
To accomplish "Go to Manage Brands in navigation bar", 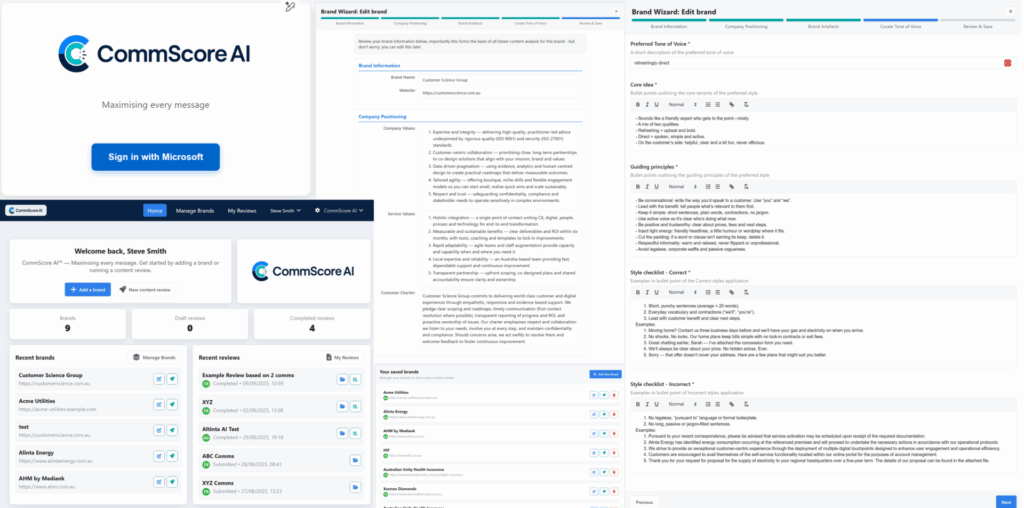I will coord(196,211).
